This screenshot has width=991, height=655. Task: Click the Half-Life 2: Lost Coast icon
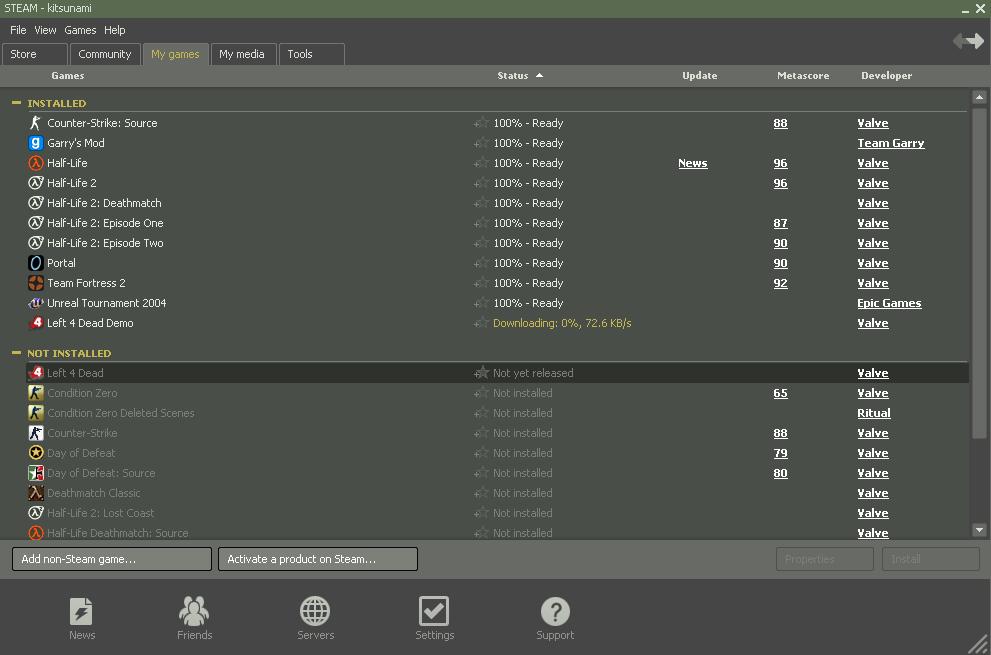click(x=36, y=513)
